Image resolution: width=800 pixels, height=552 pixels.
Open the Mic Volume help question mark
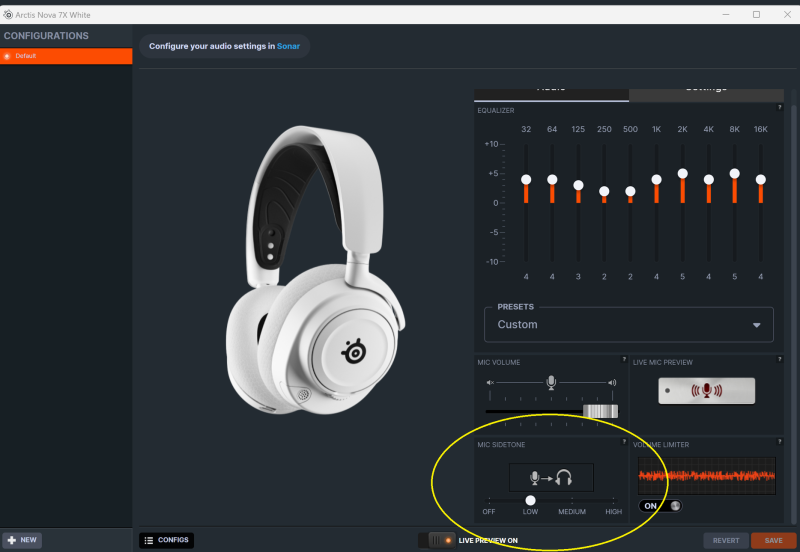623,359
